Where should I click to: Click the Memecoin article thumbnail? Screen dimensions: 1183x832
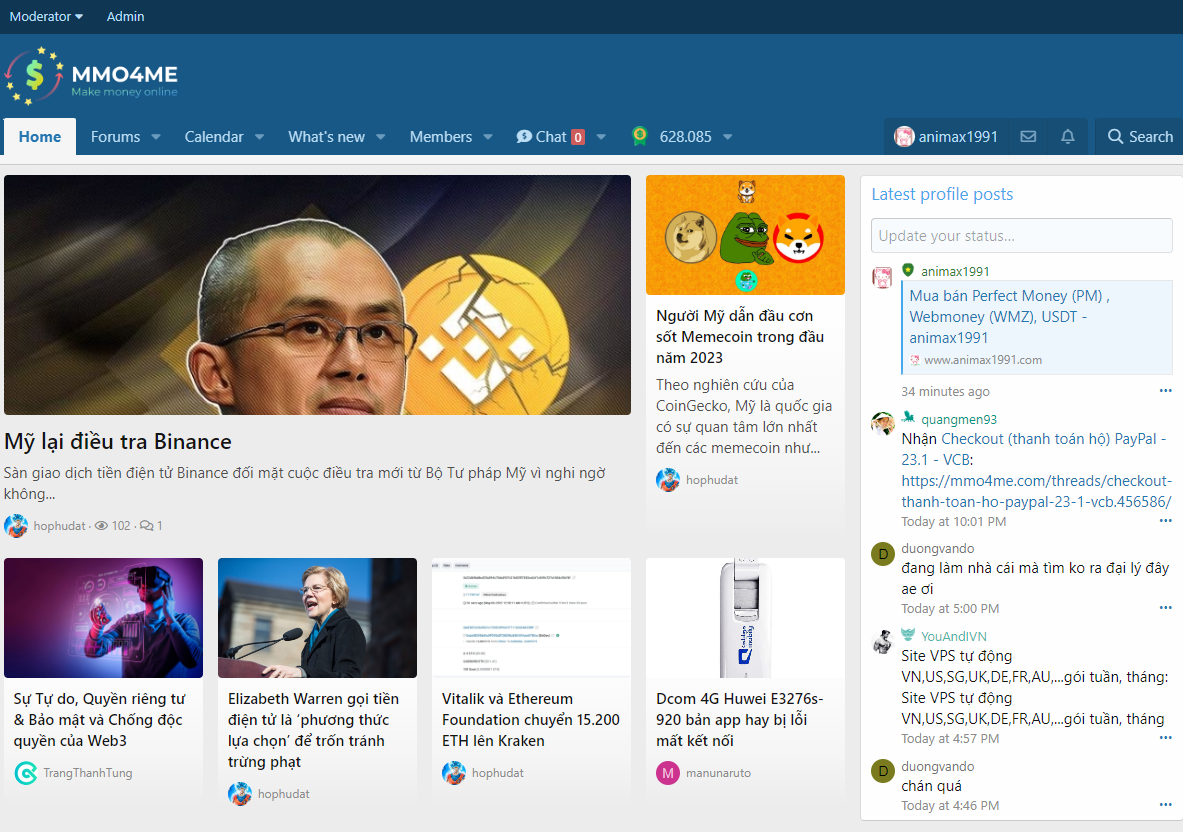click(745, 235)
